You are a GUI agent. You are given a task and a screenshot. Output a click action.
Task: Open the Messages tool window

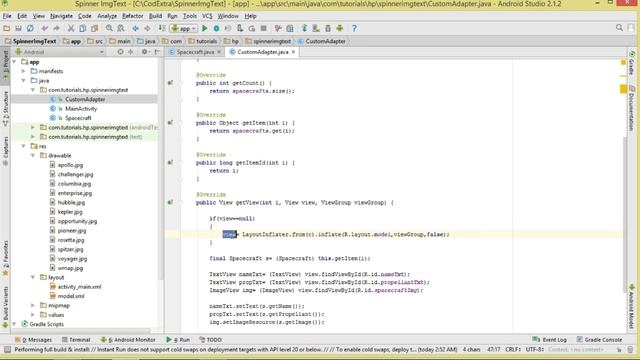[33, 340]
